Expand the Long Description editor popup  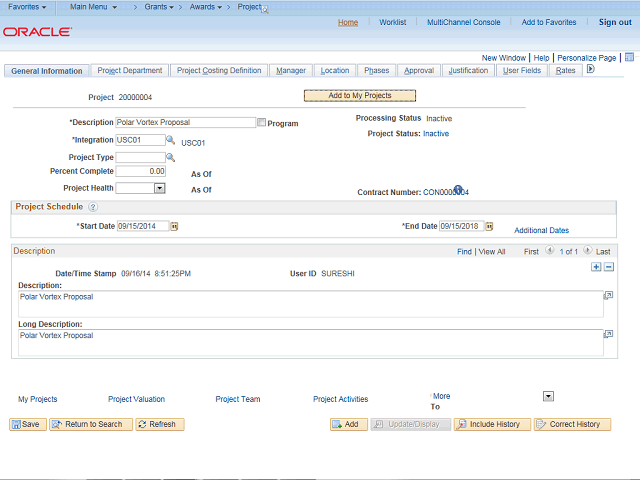click(608, 334)
